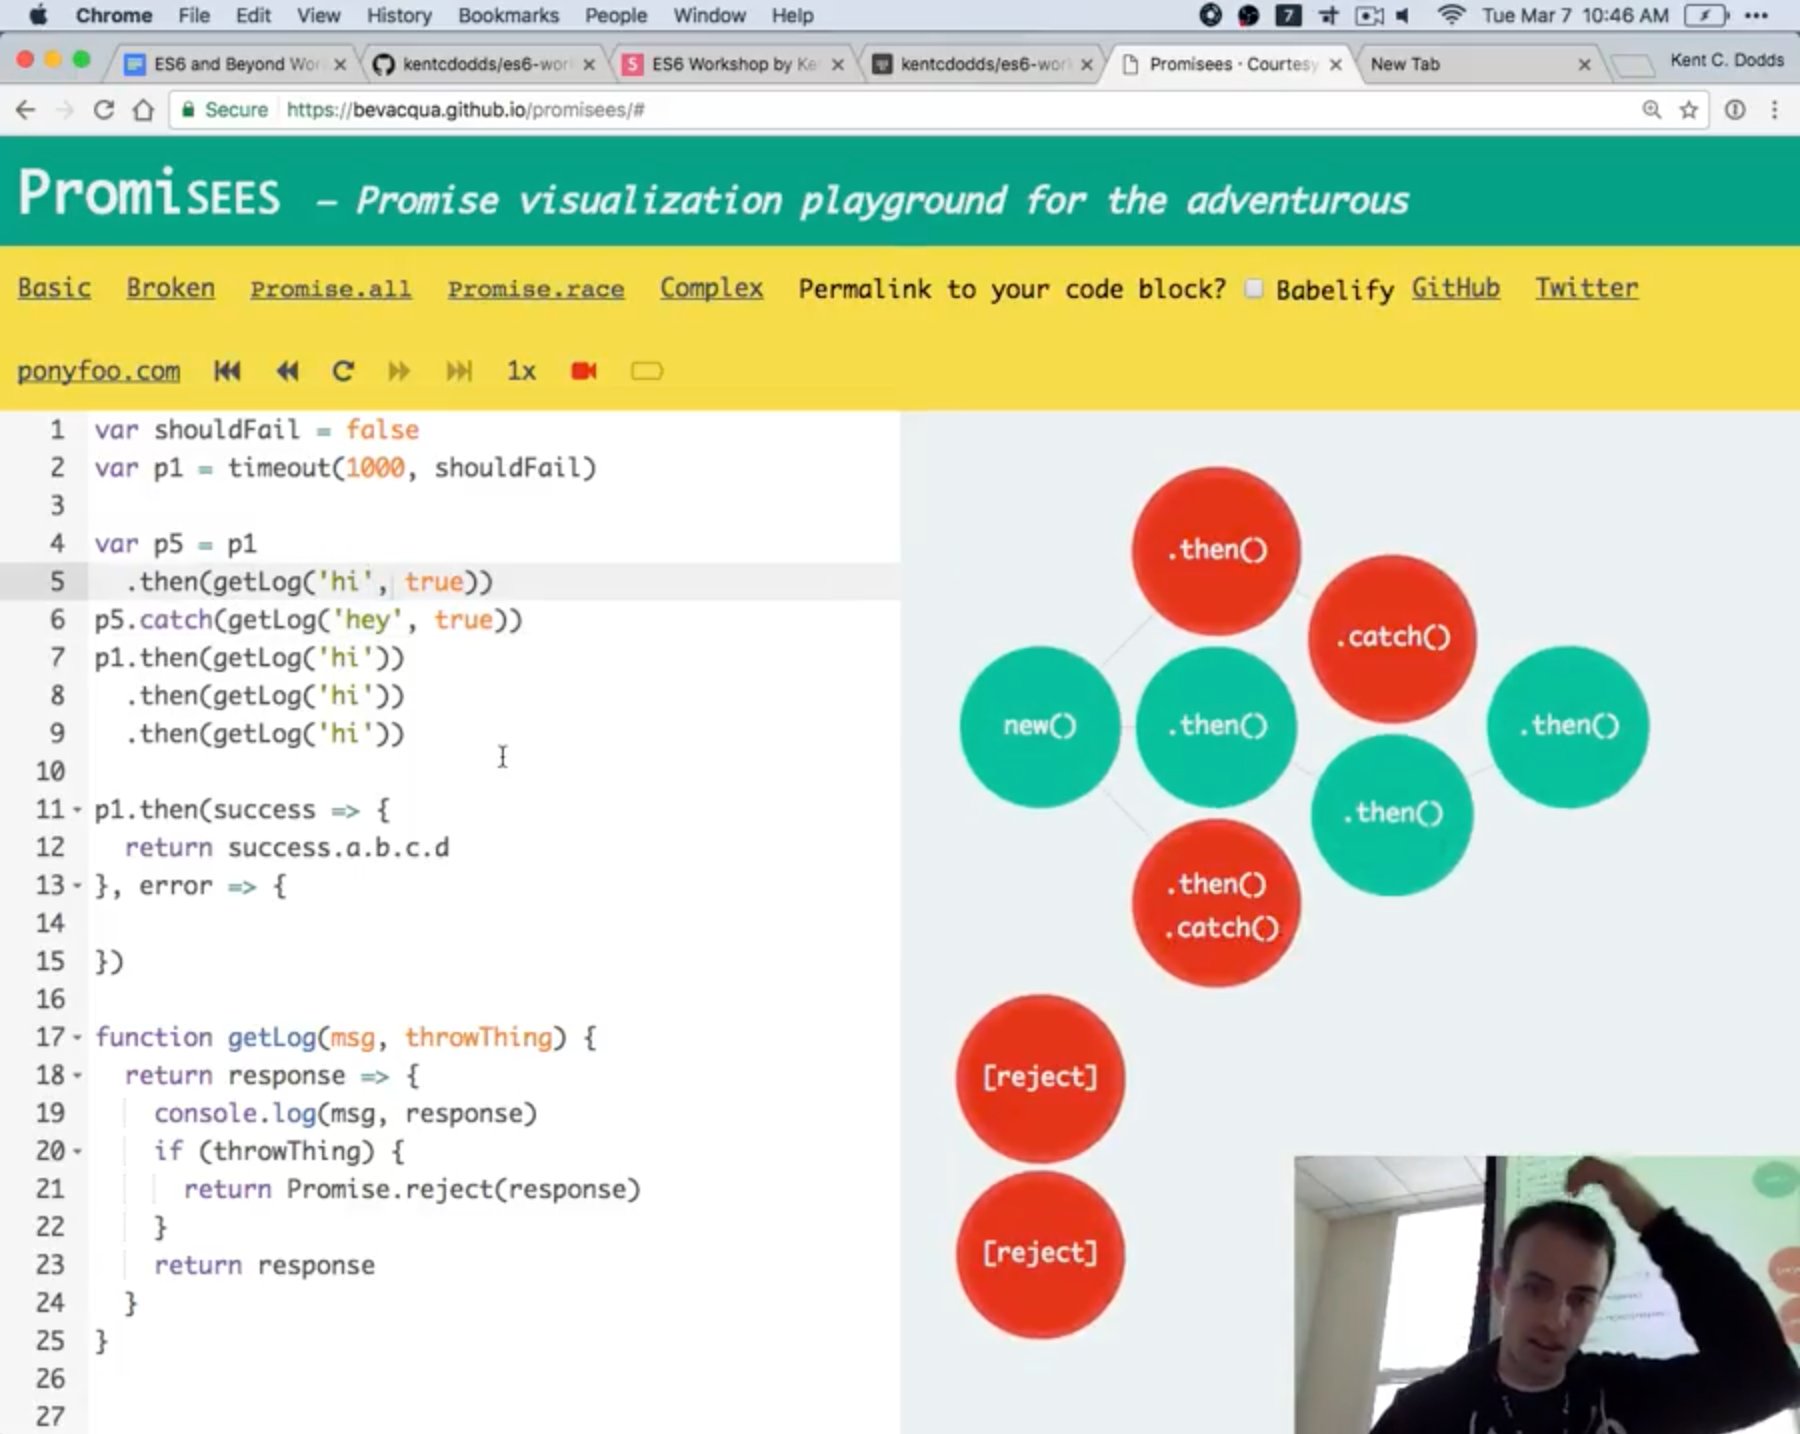Click the 'var shouldFail = false' line
This screenshot has height=1434, width=1800.
257,430
